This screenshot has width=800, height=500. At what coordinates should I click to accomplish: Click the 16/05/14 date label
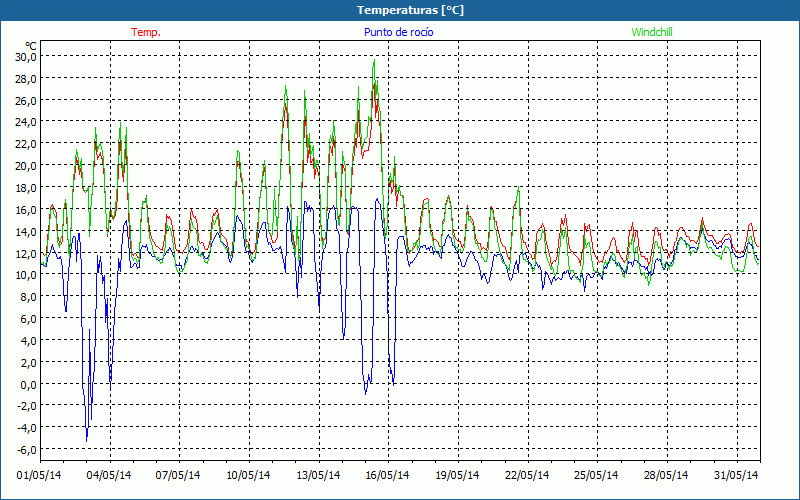(388, 476)
